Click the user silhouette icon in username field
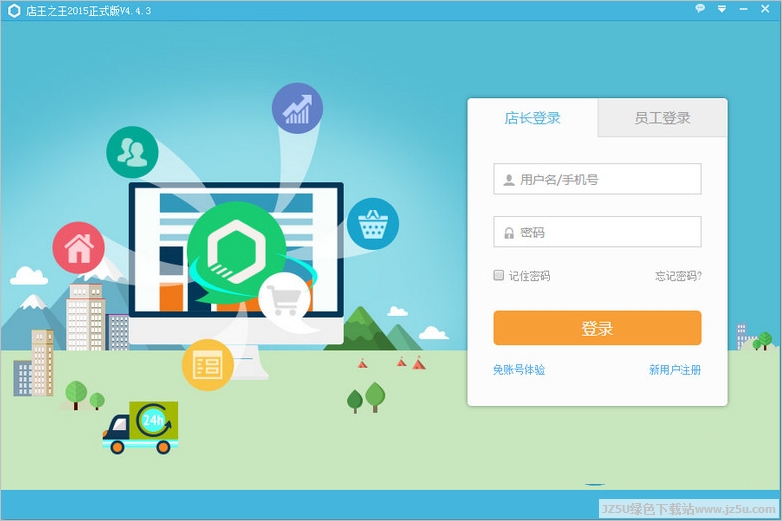Image resolution: width=782 pixels, height=521 pixels. pos(509,180)
